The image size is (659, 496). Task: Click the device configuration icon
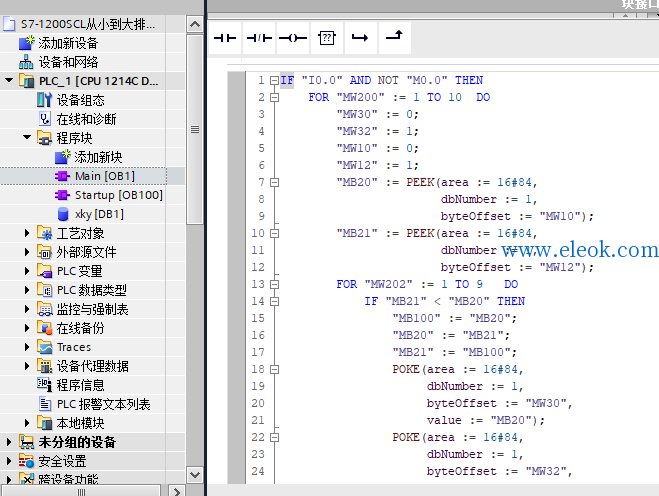point(44,100)
